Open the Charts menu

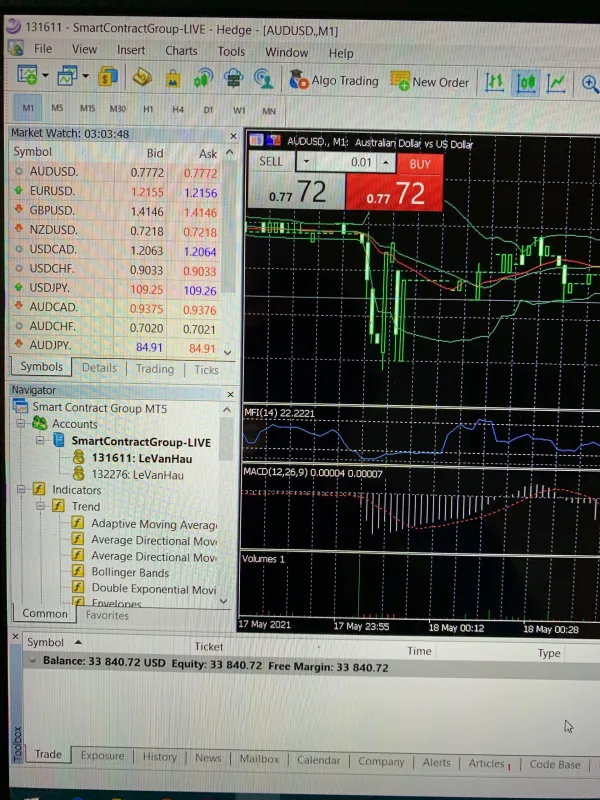181,51
